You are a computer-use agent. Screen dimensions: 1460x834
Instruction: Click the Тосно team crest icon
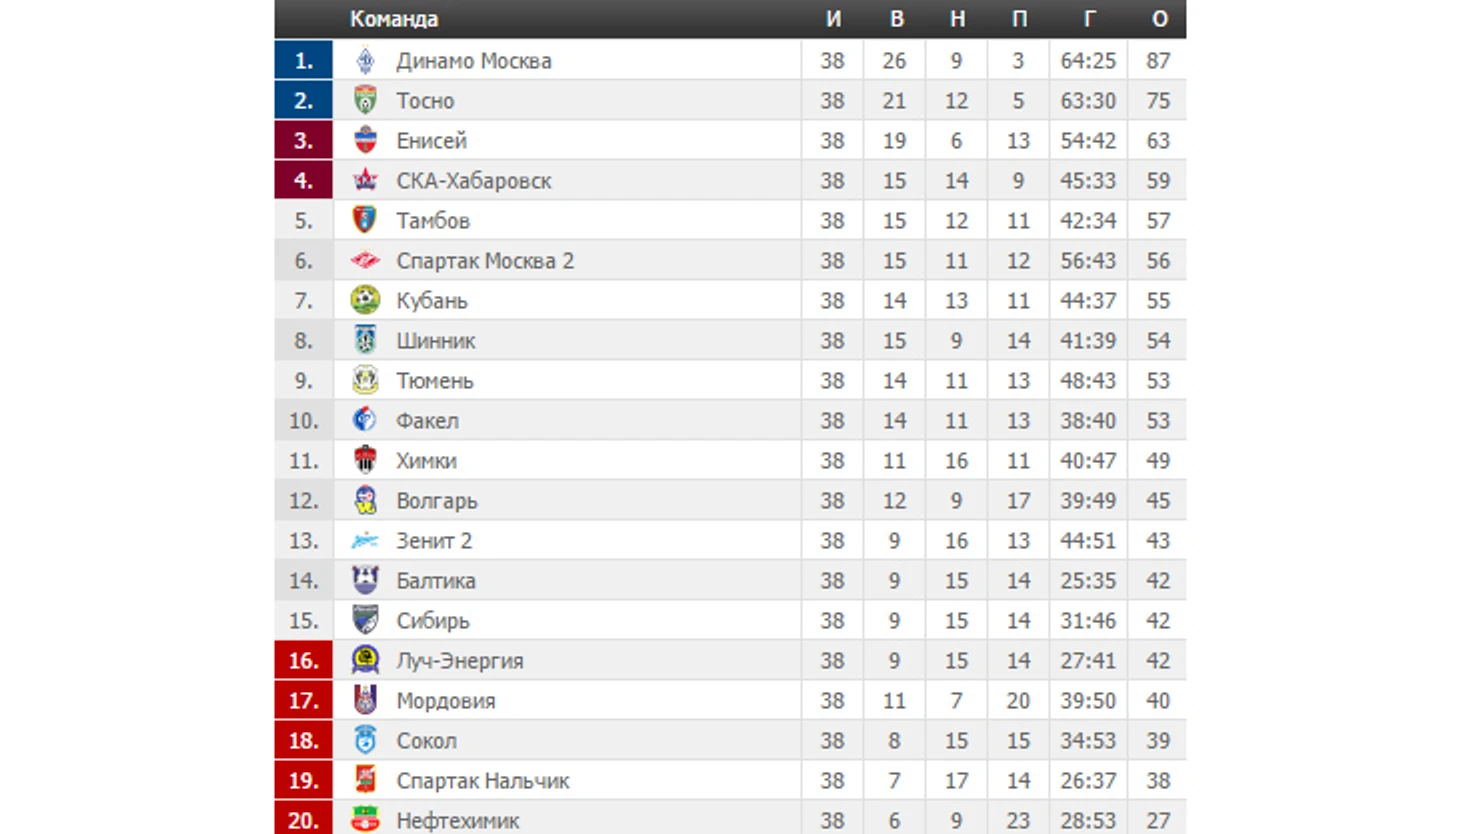(365, 100)
